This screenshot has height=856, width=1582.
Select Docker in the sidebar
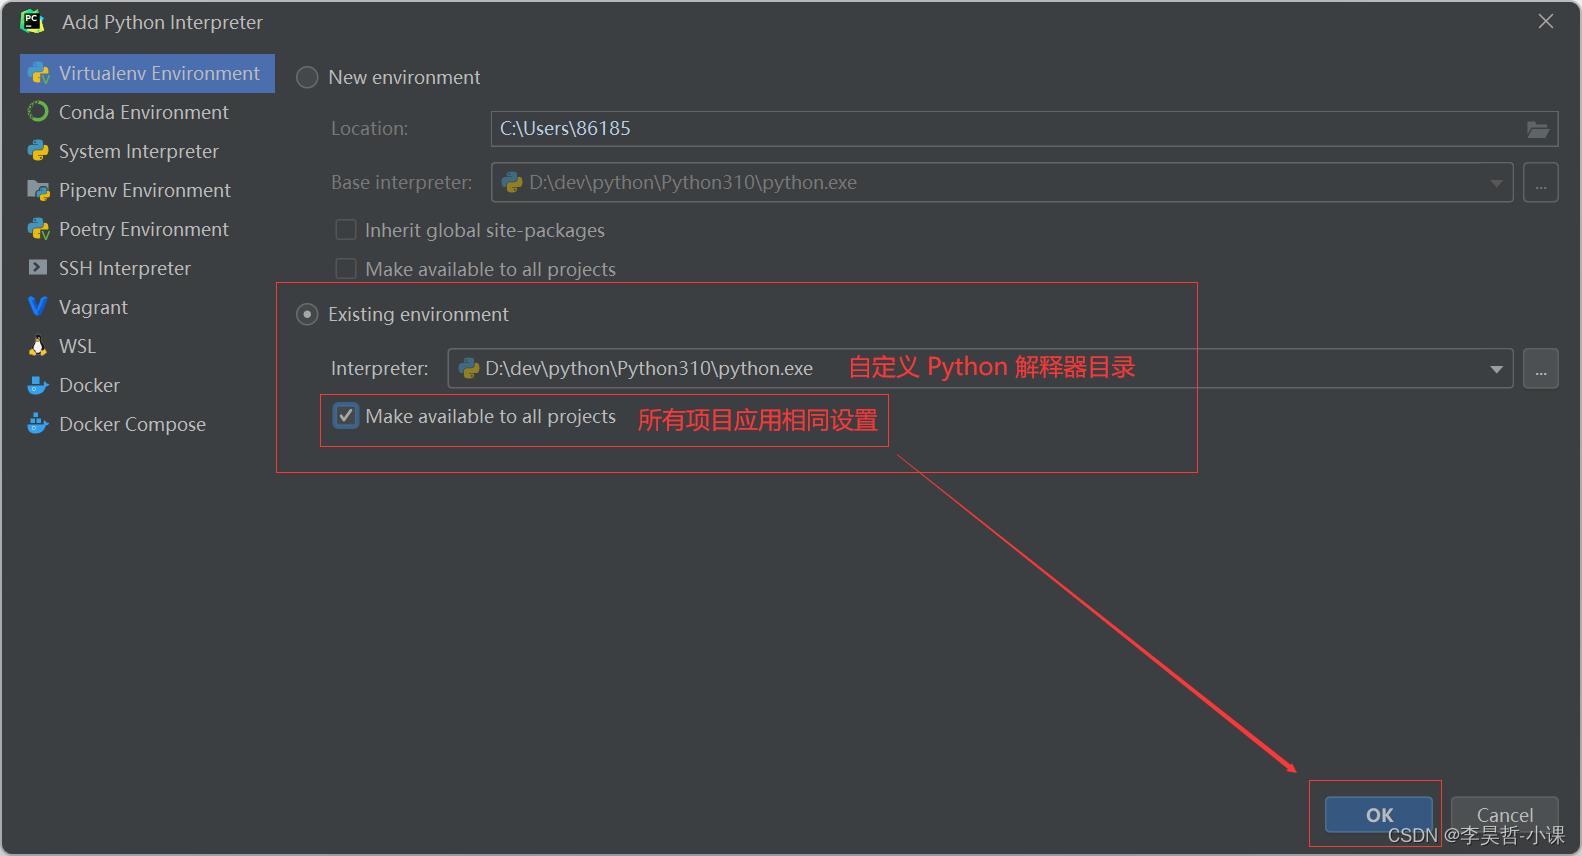tap(147, 385)
